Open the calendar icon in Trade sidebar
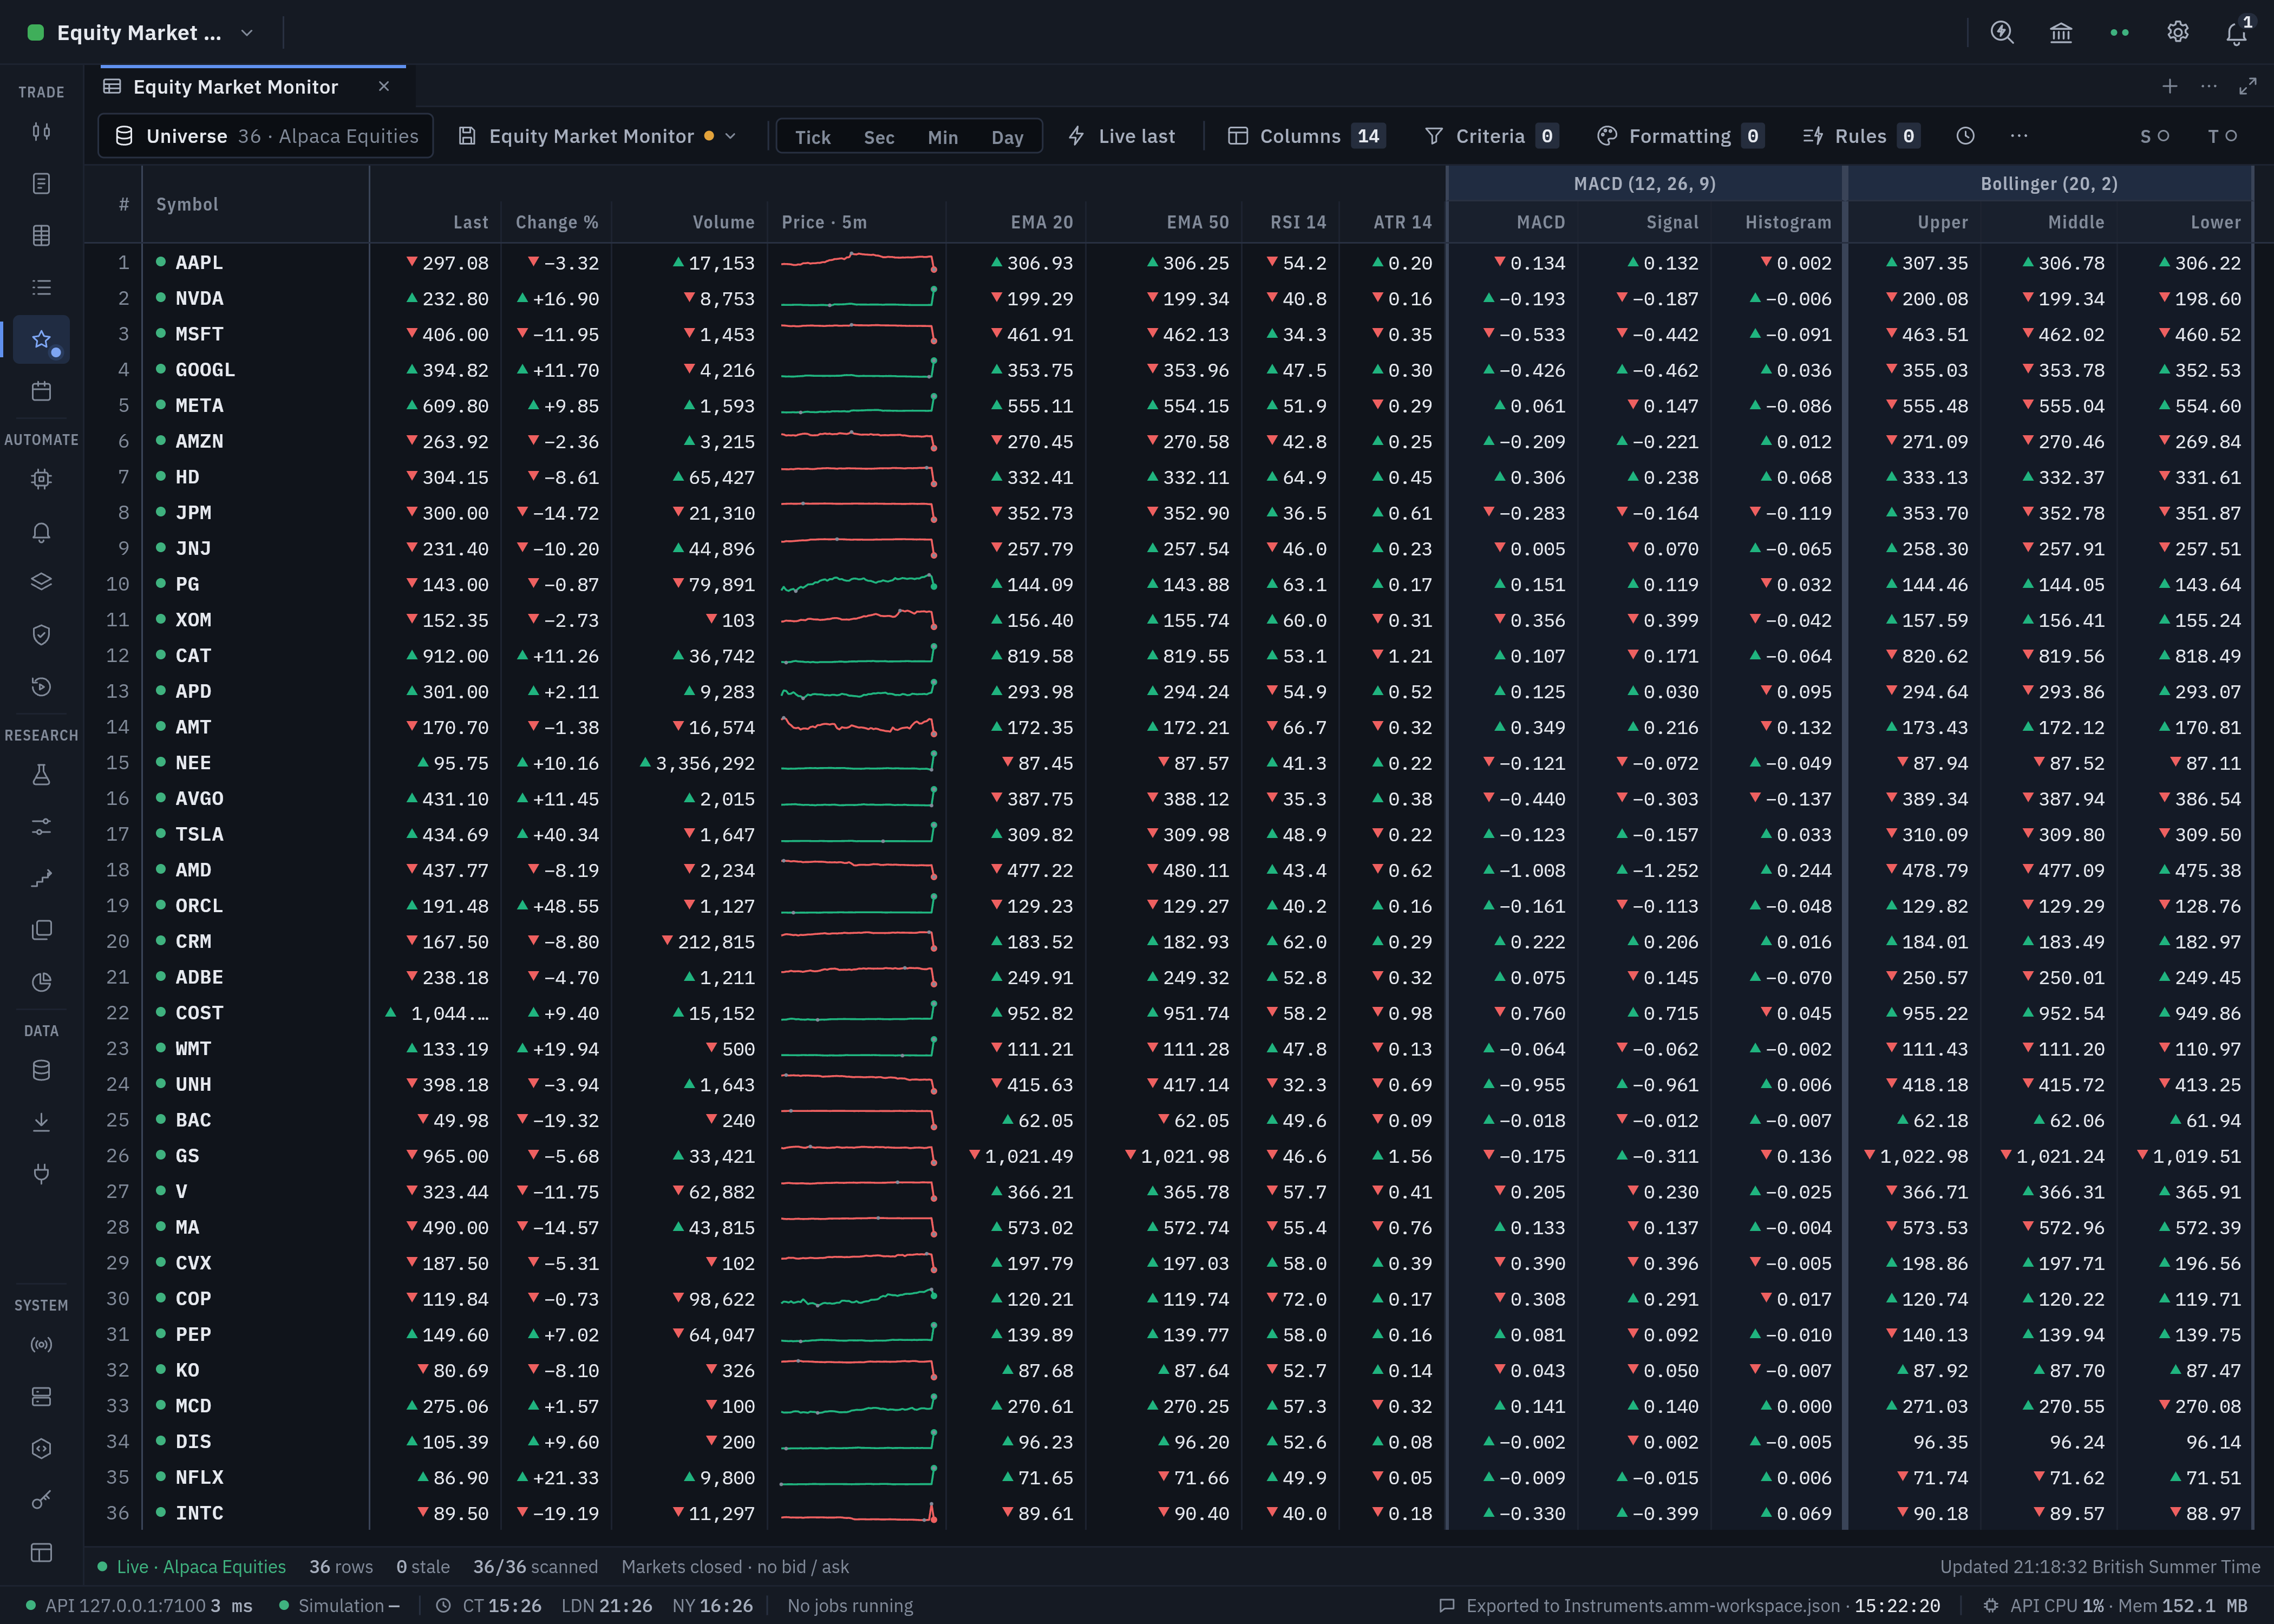The height and width of the screenshot is (1624, 2274). pos(41,391)
